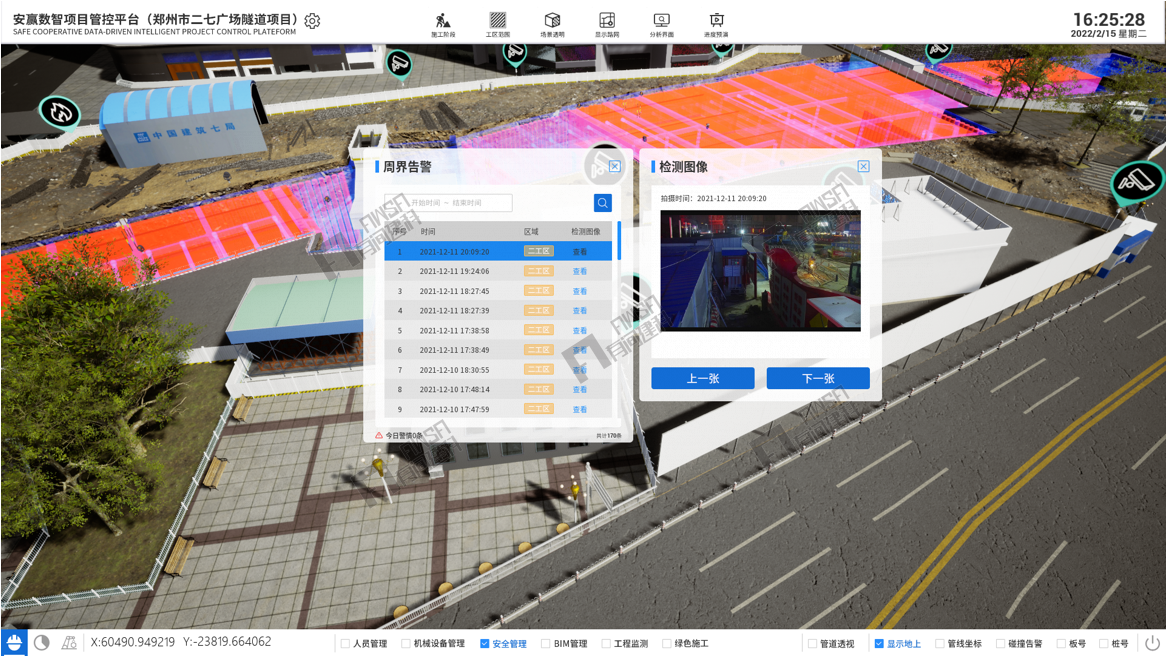Click the 今日警情0条 status text

(x=404, y=436)
